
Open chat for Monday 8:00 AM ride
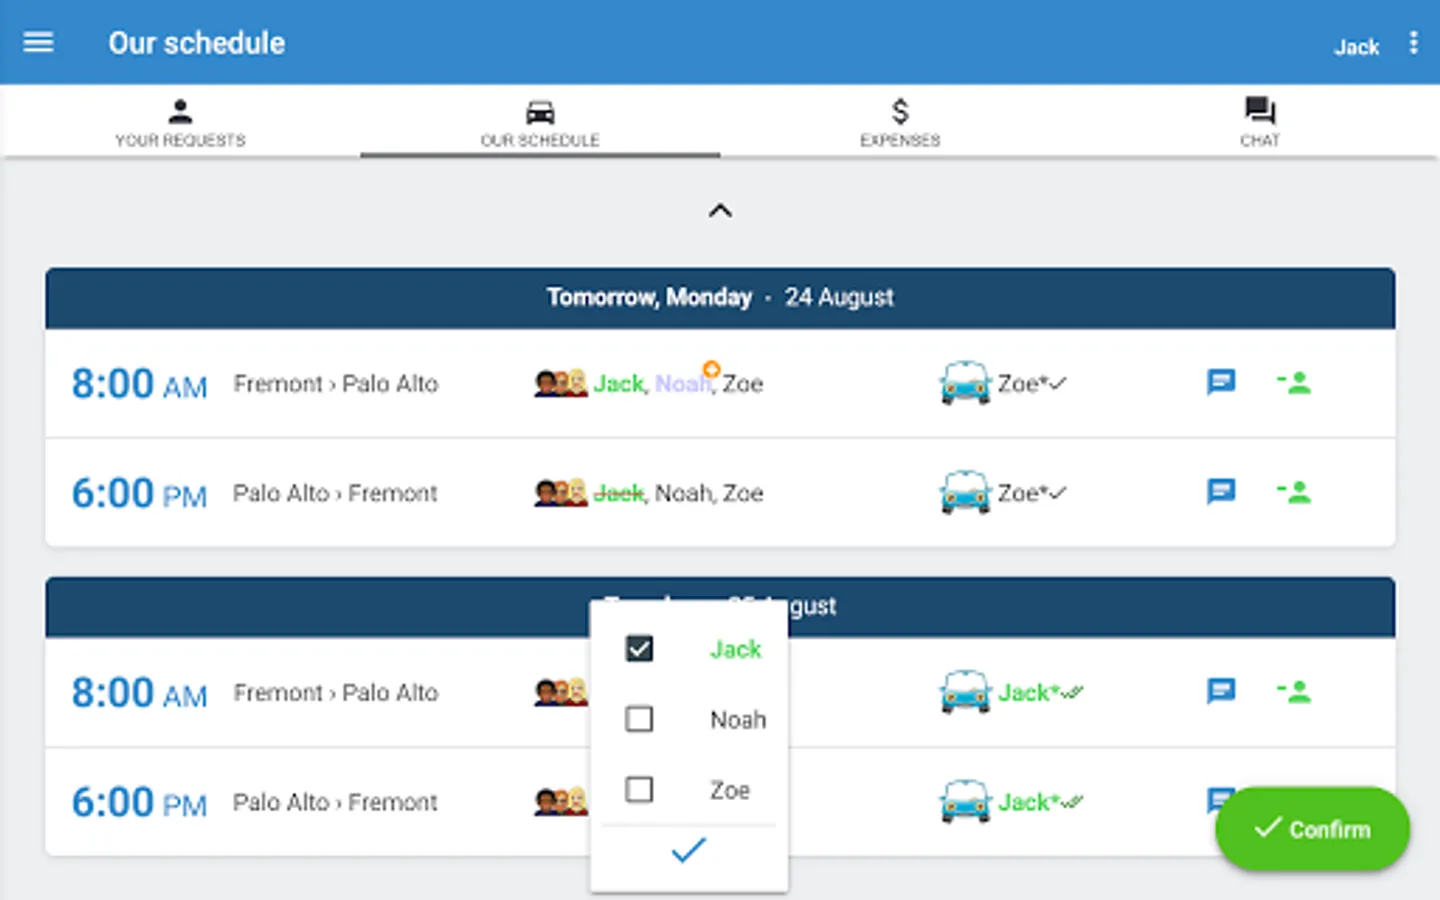click(1221, 382)
